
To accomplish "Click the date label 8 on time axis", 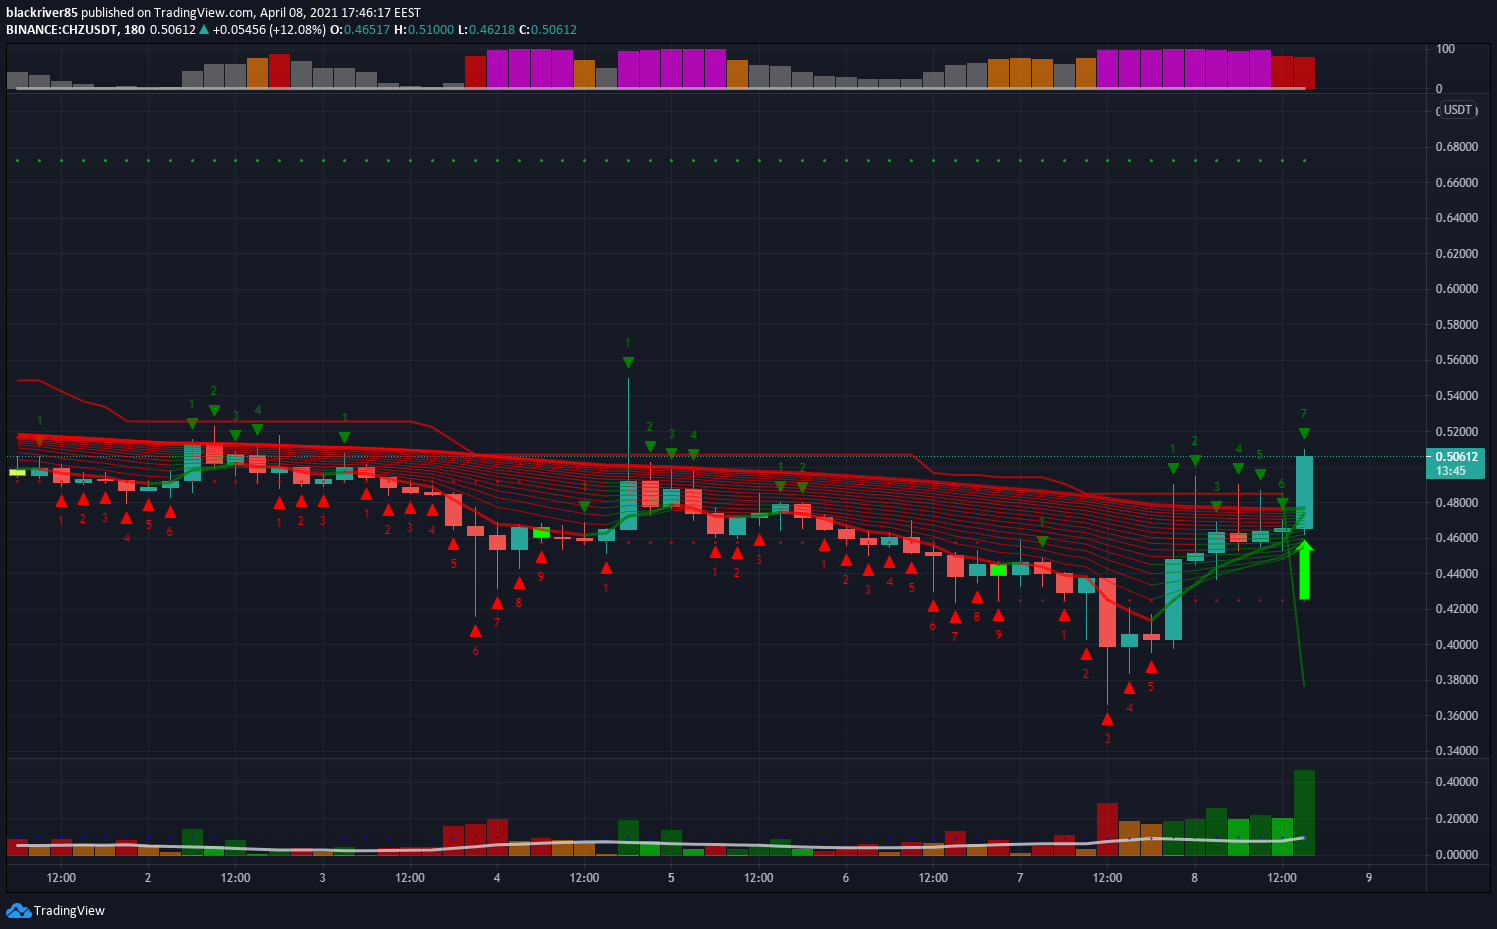I will 1194,878.
